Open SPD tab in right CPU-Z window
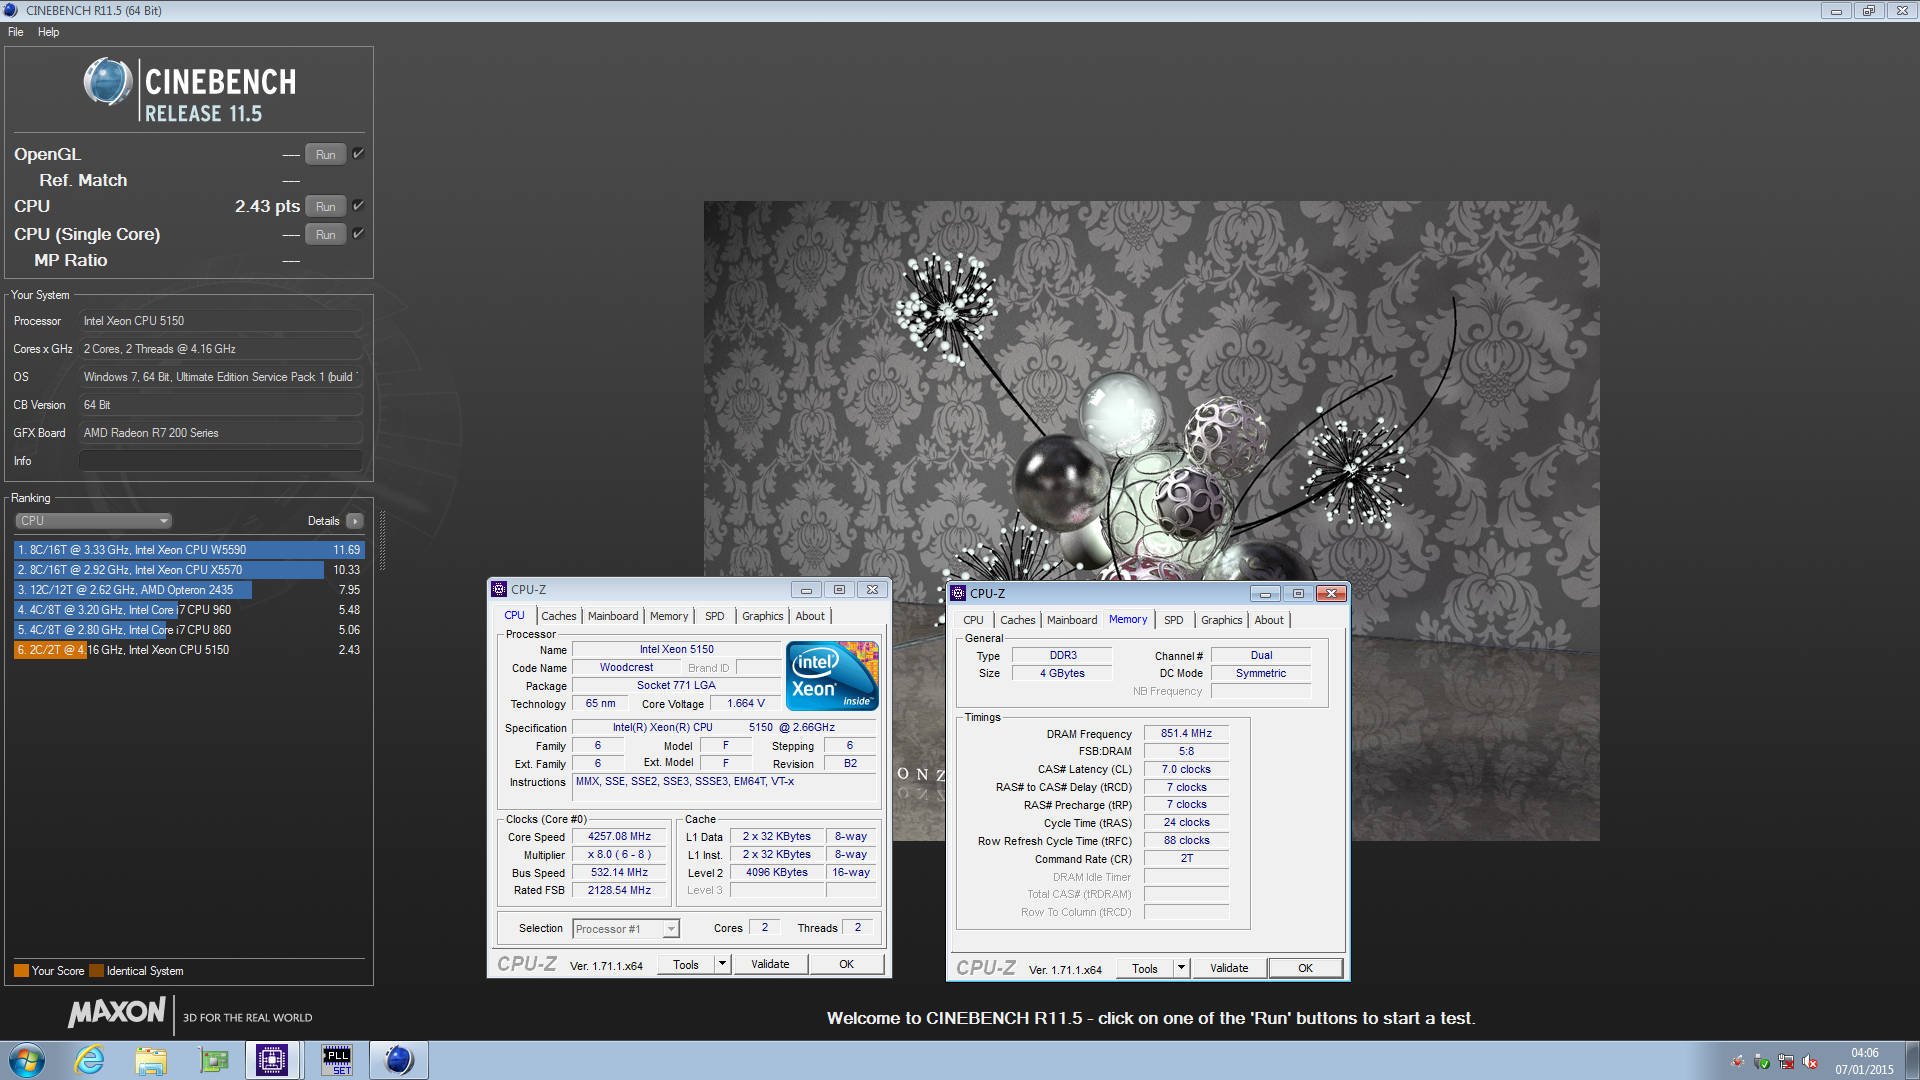This screenshot has height=1080, width=1920. [x=1174, y=620]
